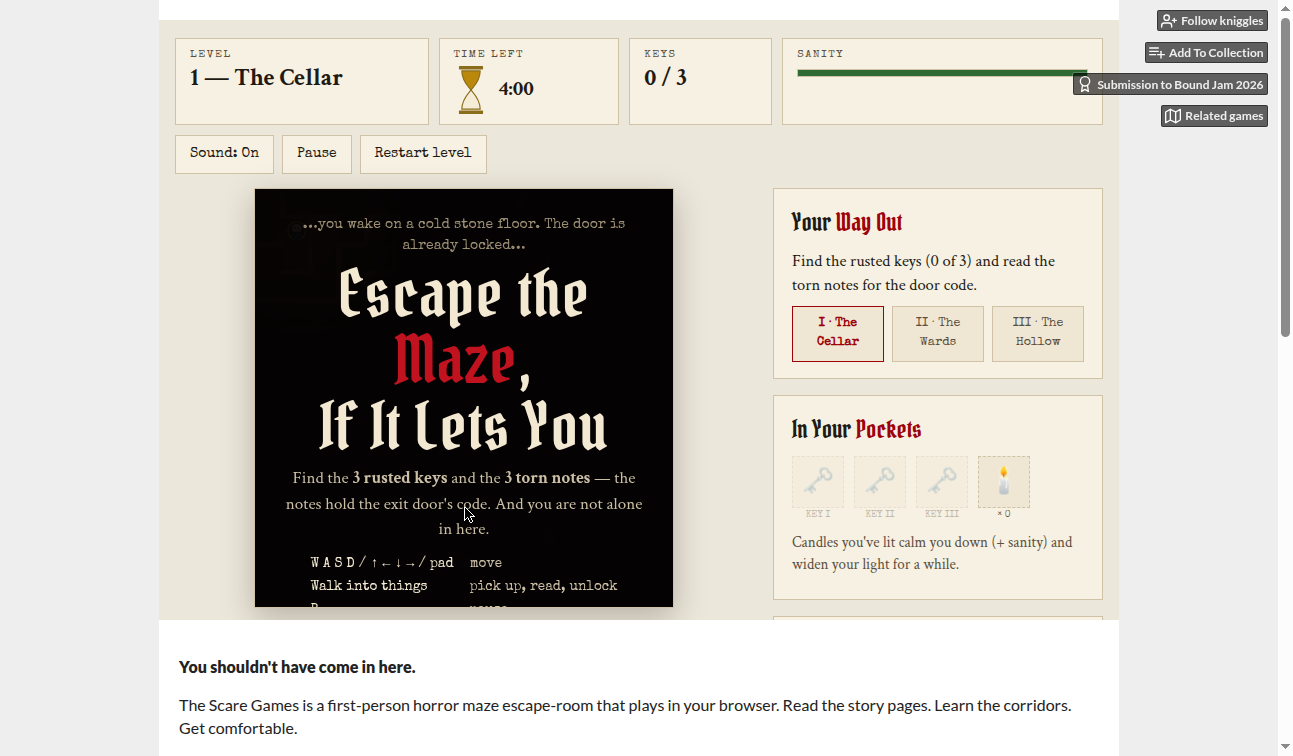Select level I · The Cellar
Viewport: 1293px width, 756px height.
838,334
